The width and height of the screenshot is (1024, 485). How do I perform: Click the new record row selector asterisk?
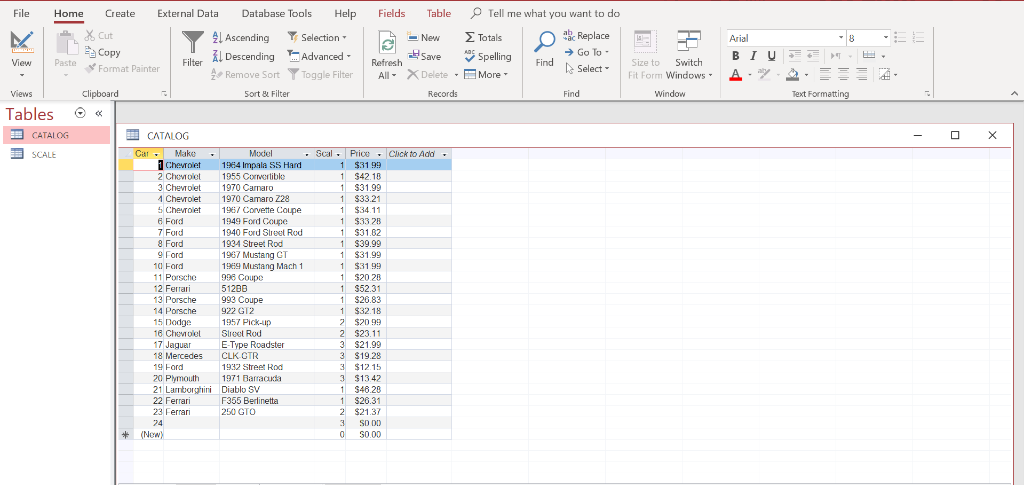(125, 434)
